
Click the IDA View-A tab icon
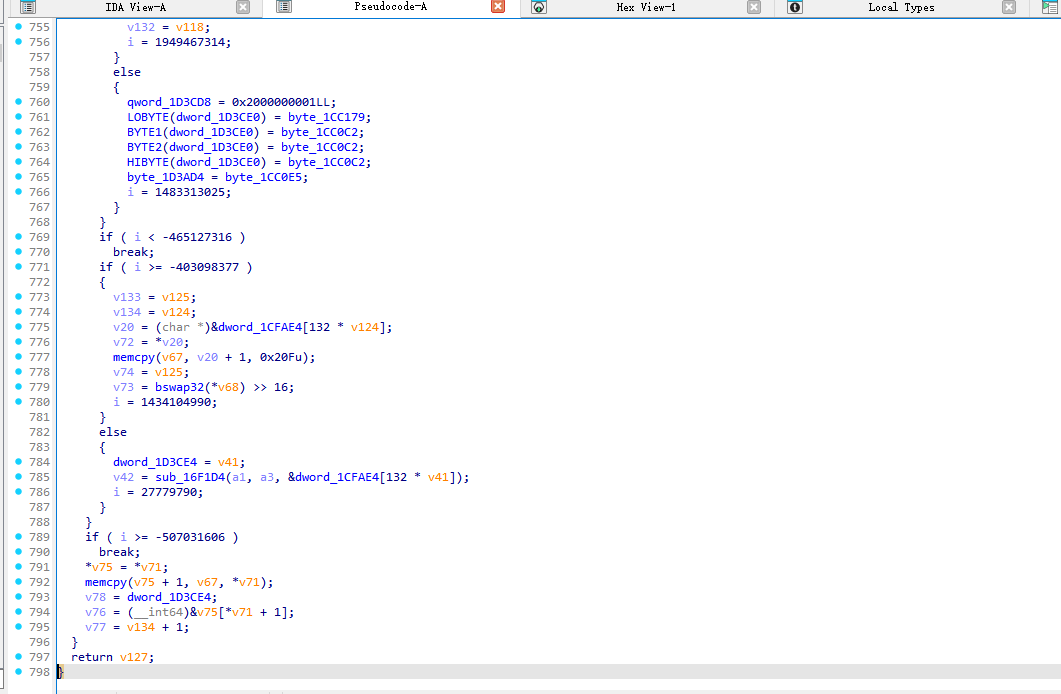coord(28,7)
